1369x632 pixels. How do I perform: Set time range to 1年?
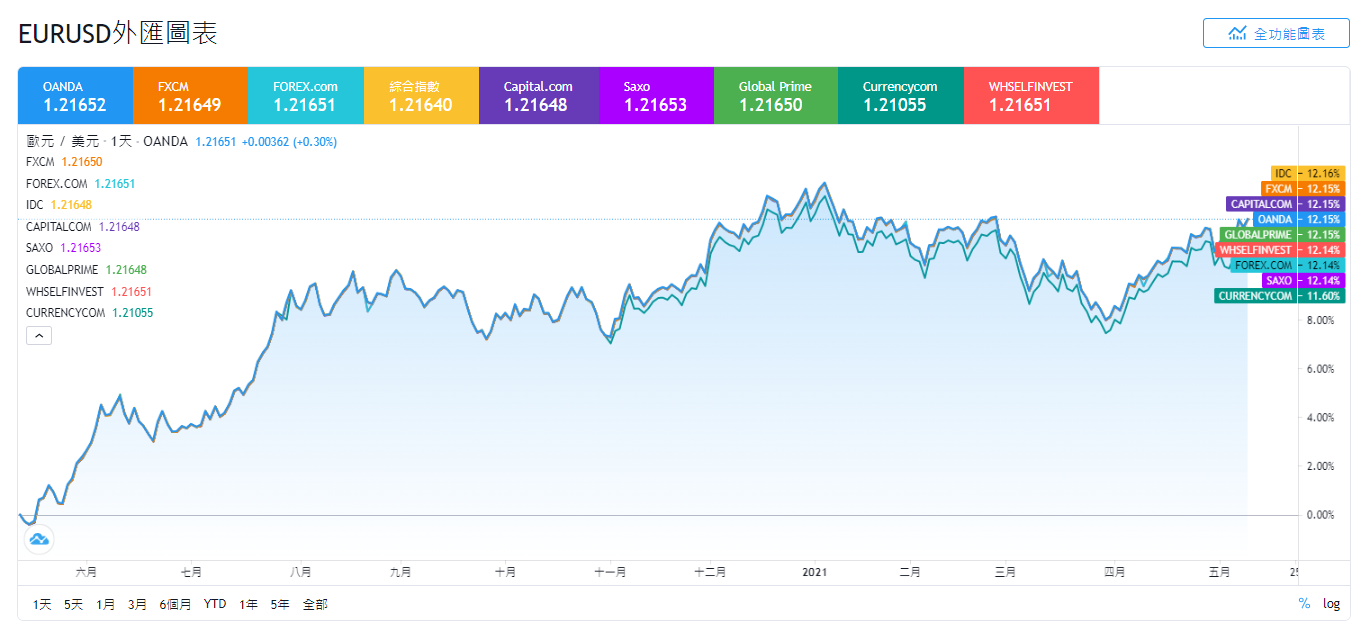(x=248, y=604)
